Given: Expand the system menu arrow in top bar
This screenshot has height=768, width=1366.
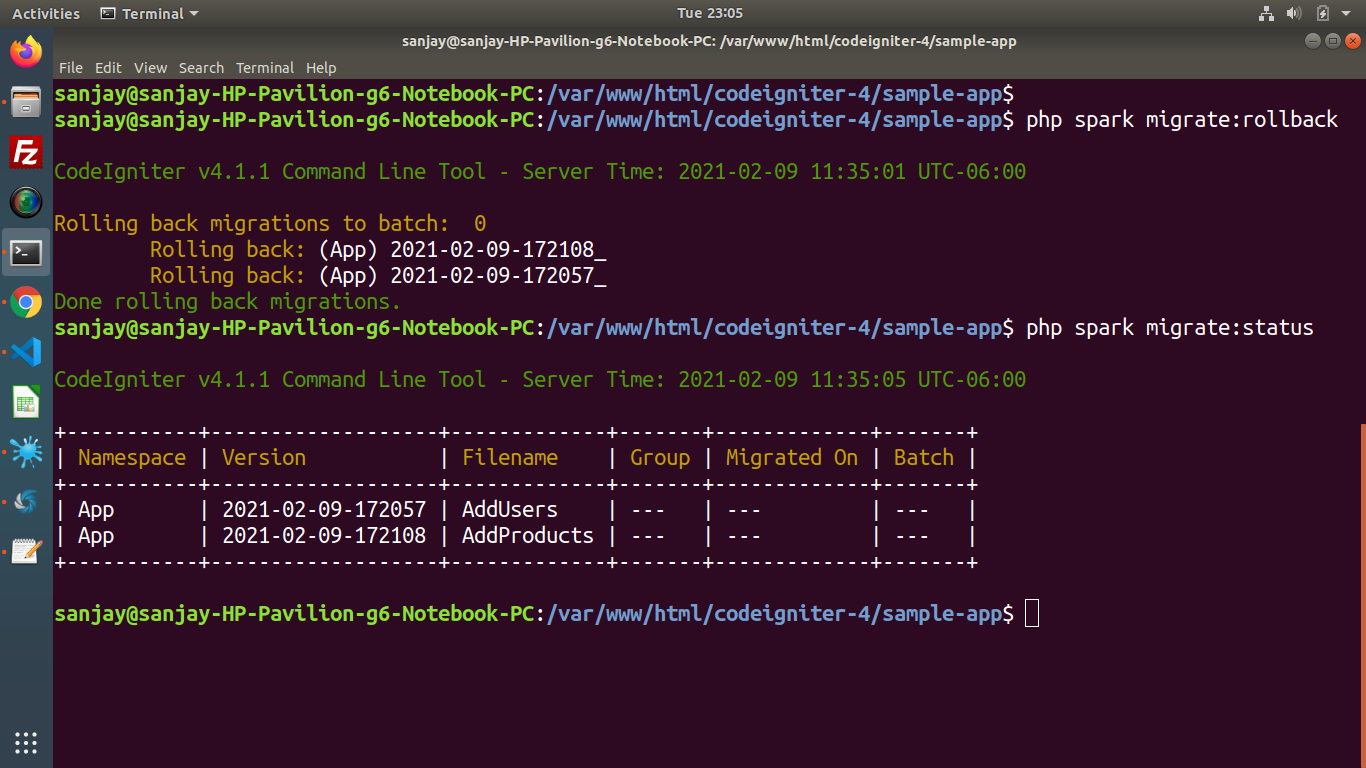Looking at the screenshot, I should 1347,14.
